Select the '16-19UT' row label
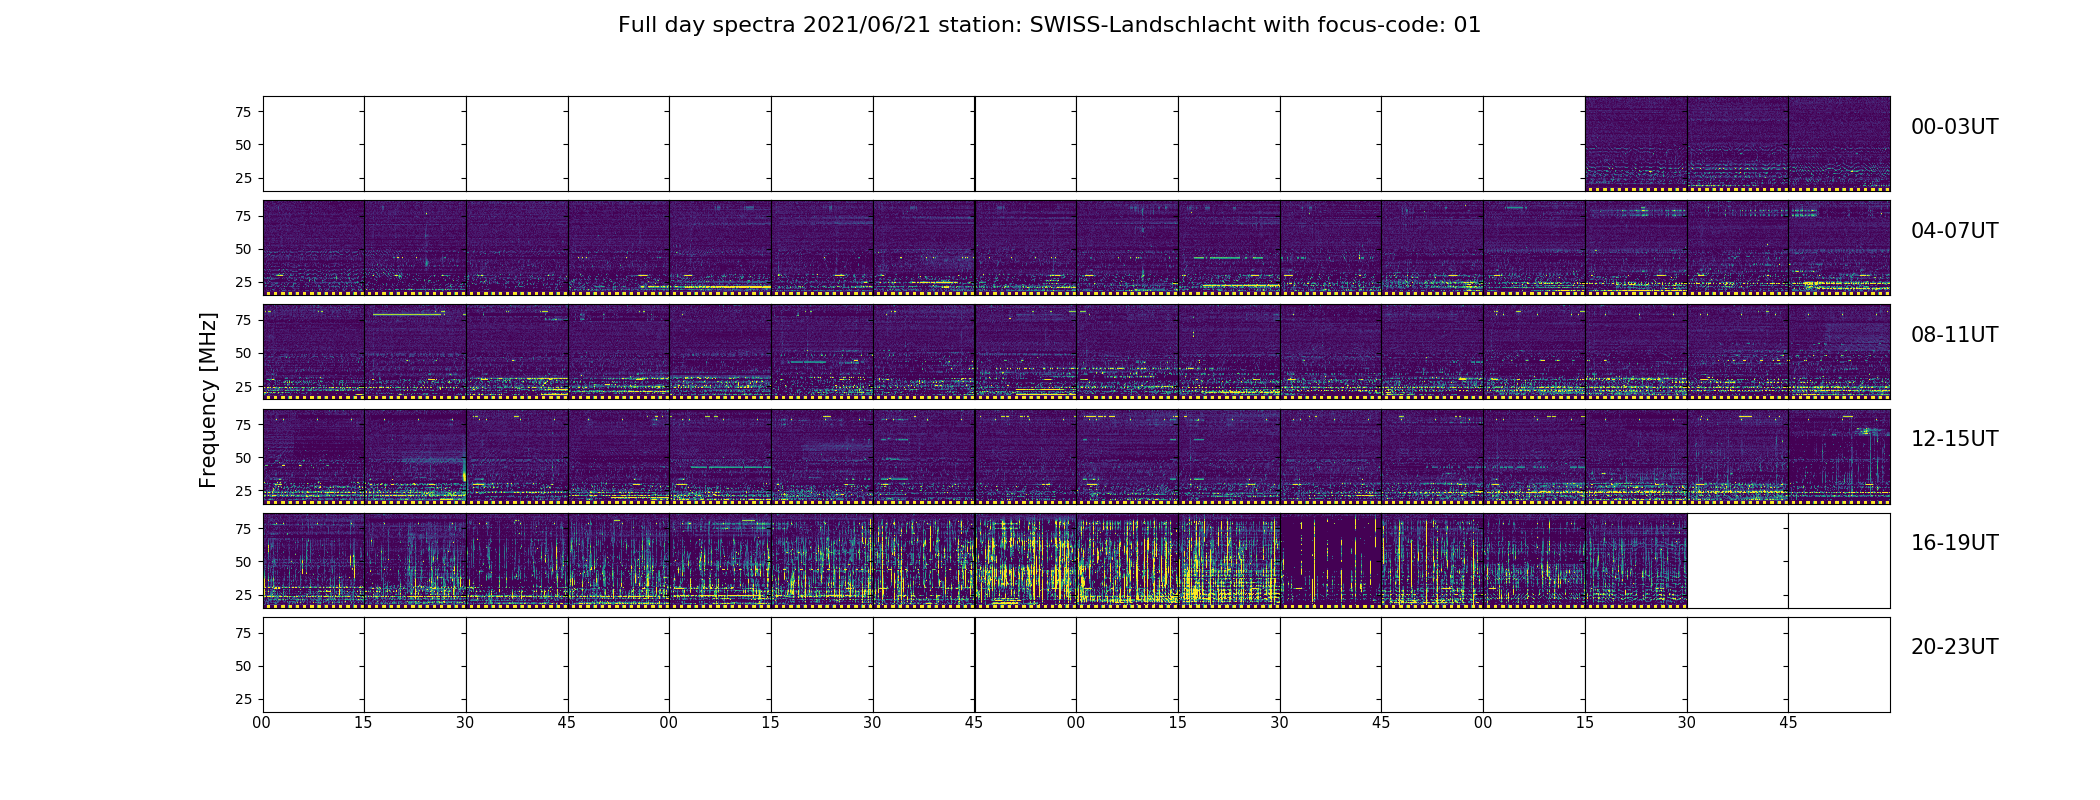Viewport: 2100px width, 800px height. 1954,543
